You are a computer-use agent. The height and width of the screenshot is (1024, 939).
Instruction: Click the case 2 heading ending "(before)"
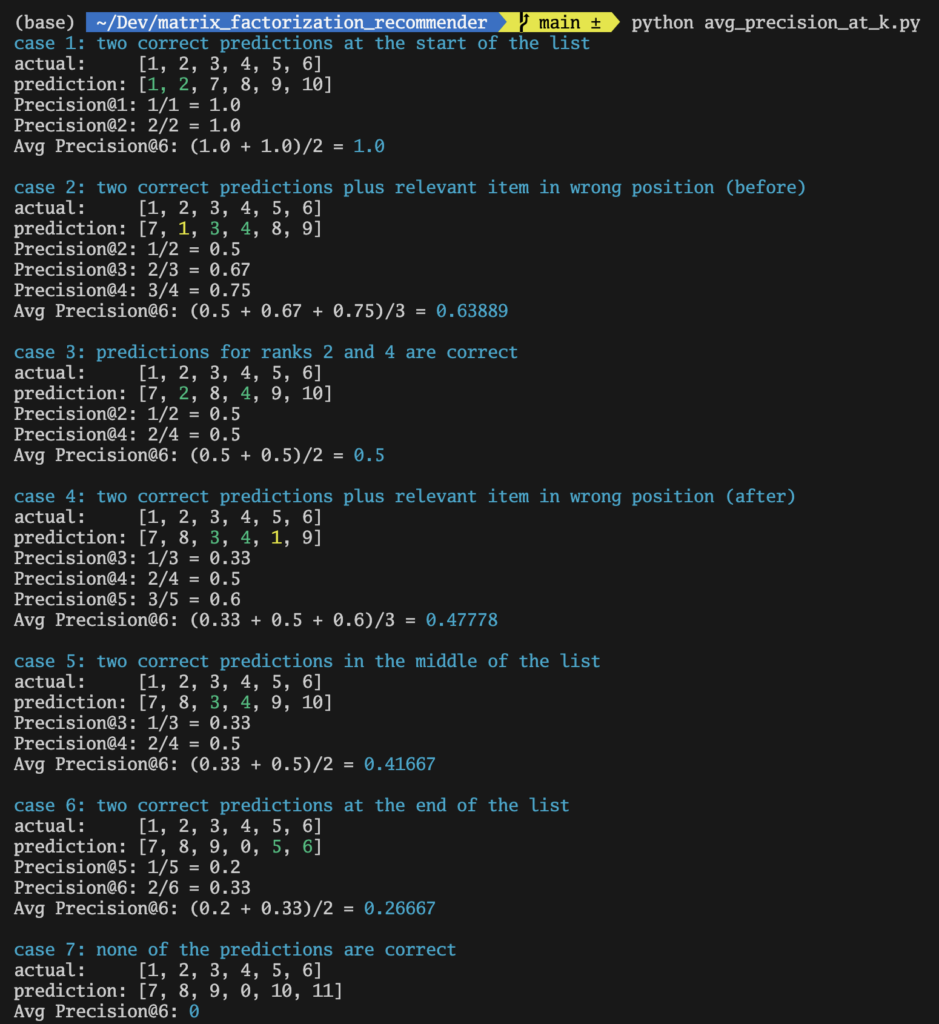point(409,187)
